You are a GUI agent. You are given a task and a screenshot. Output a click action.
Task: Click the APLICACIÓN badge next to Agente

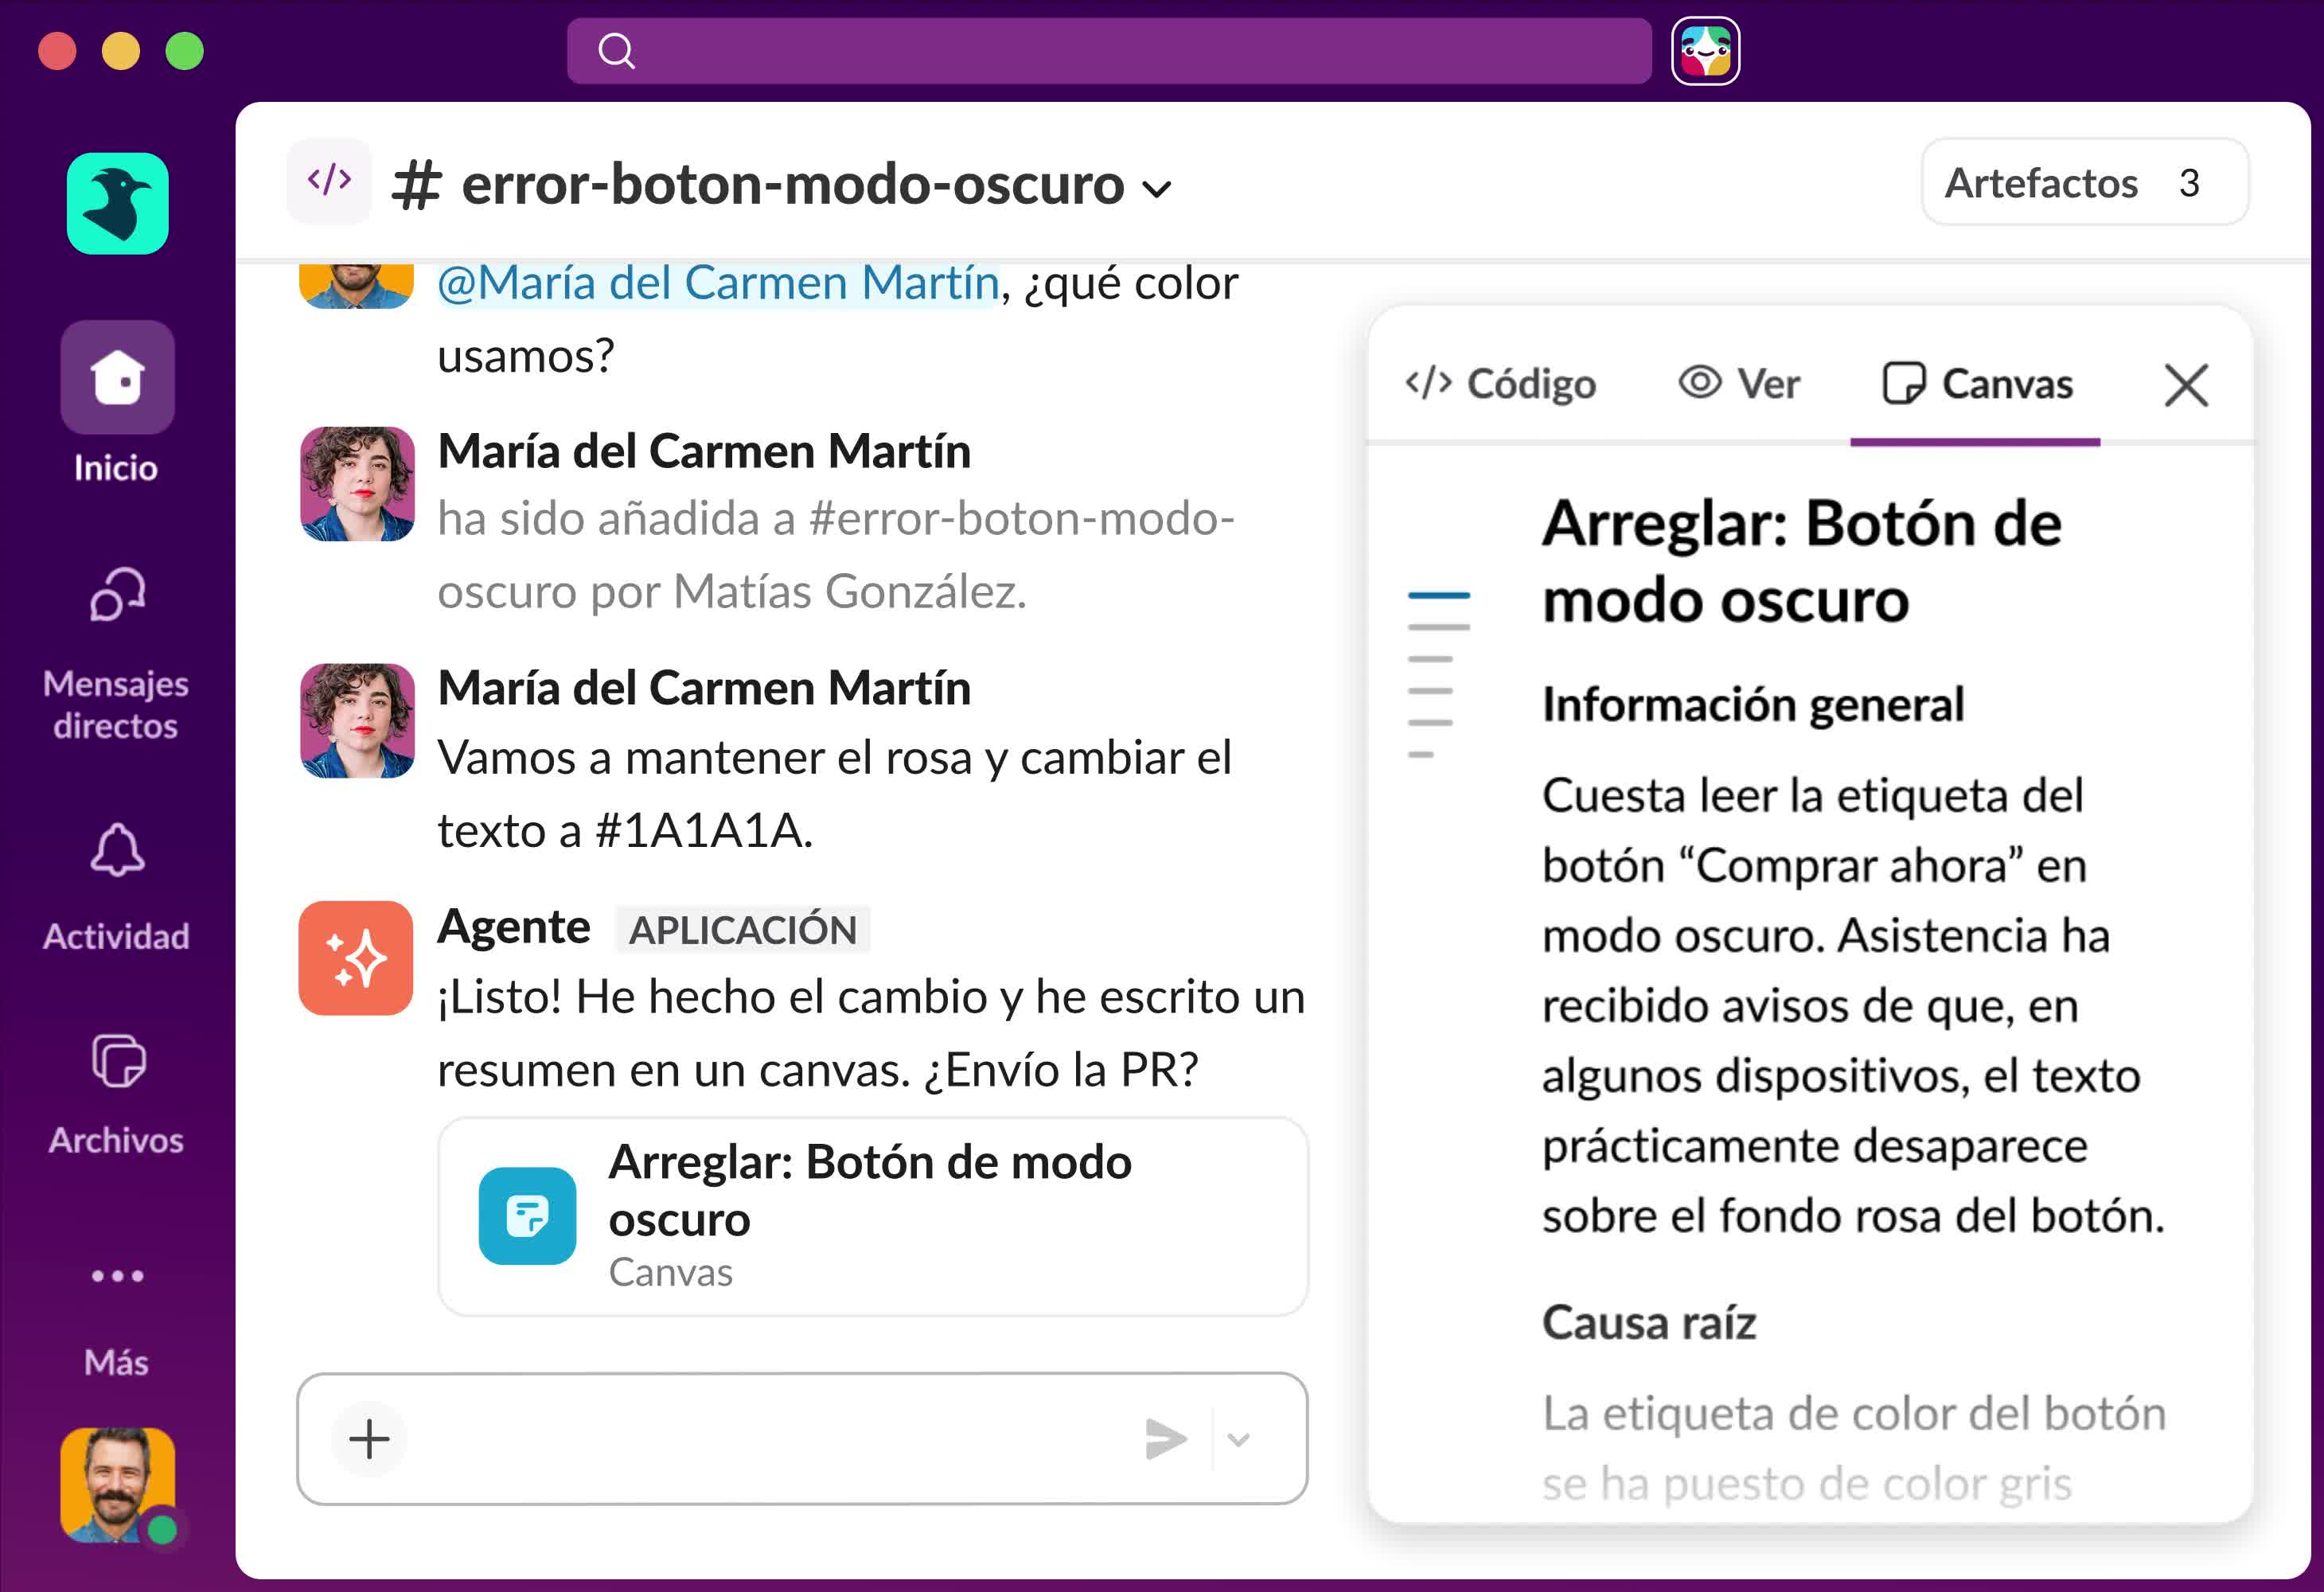[742, 930]
